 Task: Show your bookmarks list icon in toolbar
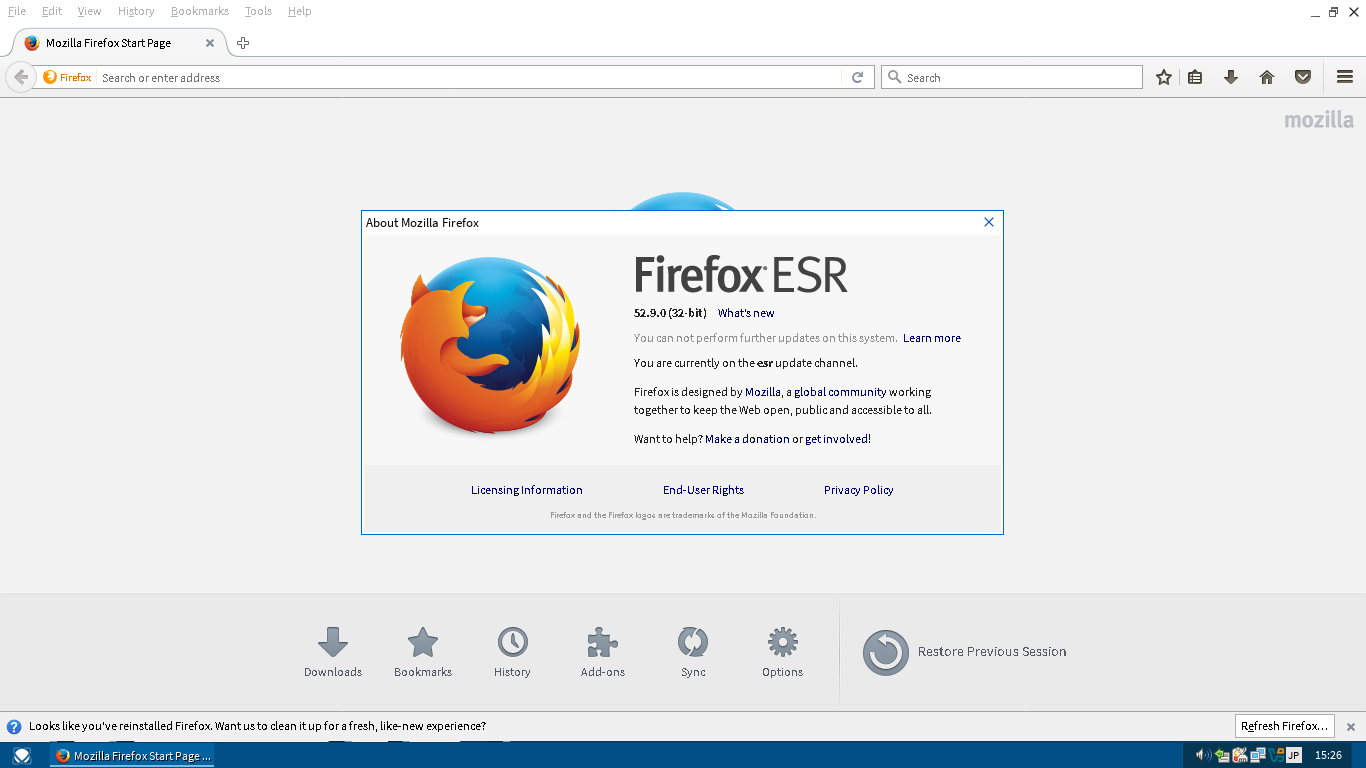[1195, 77]
